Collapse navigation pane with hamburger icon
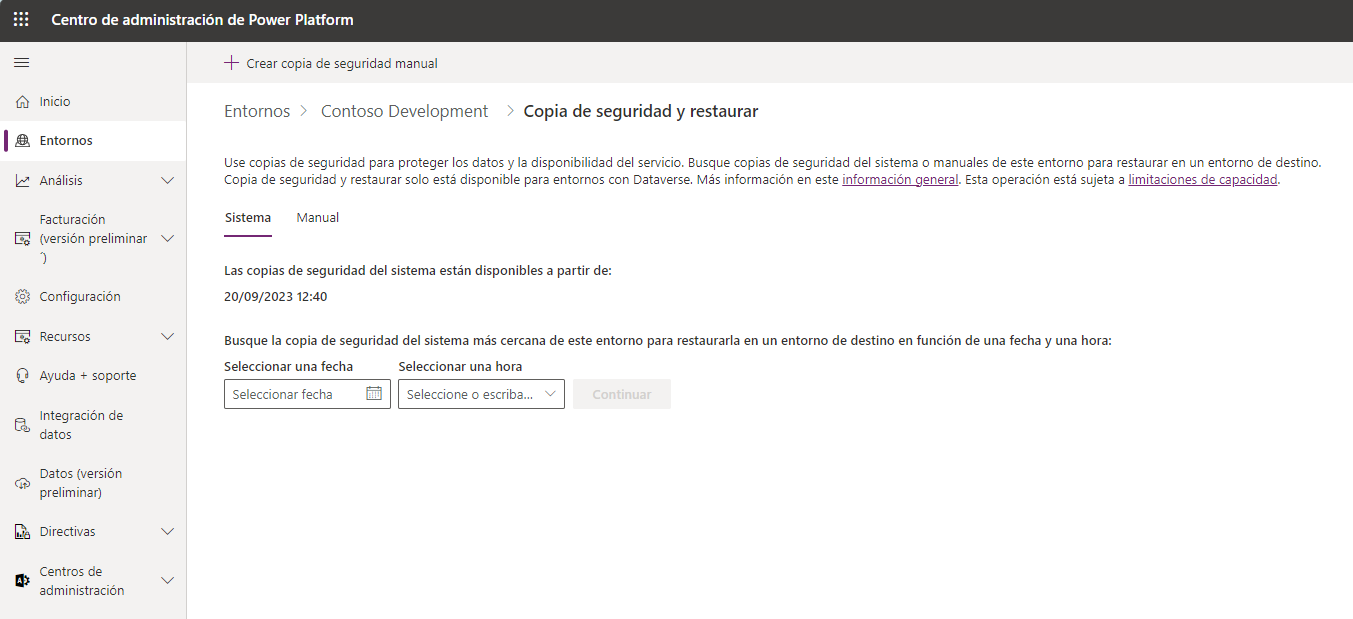The image size is (1353, 619). point(21,62)
